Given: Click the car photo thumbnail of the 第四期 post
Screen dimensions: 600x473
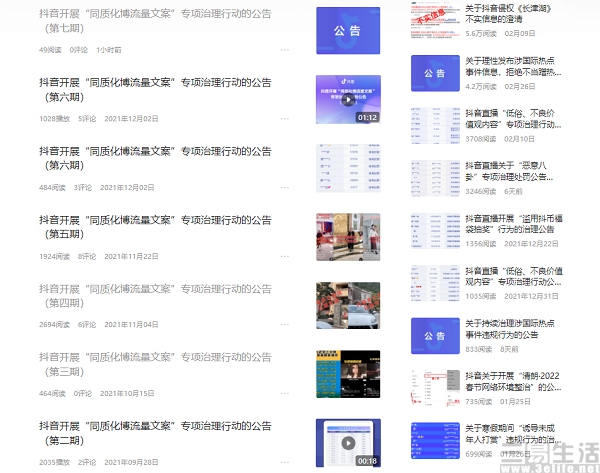Looking at the screenshot, I should coord(348,305).
